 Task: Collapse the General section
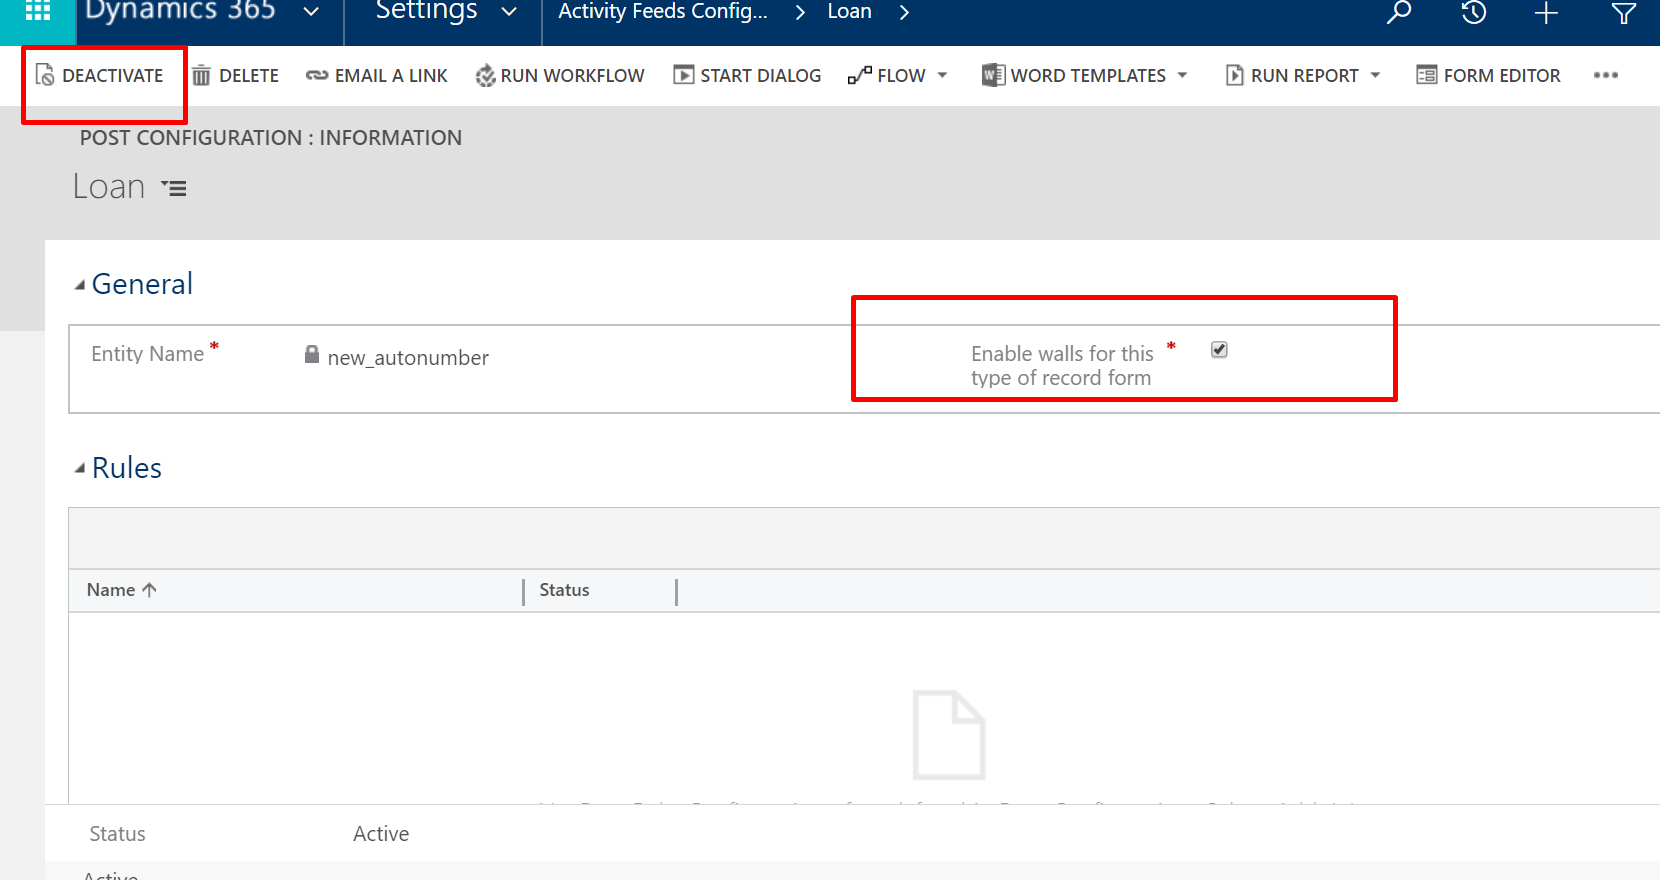click(x=80, y=286)
